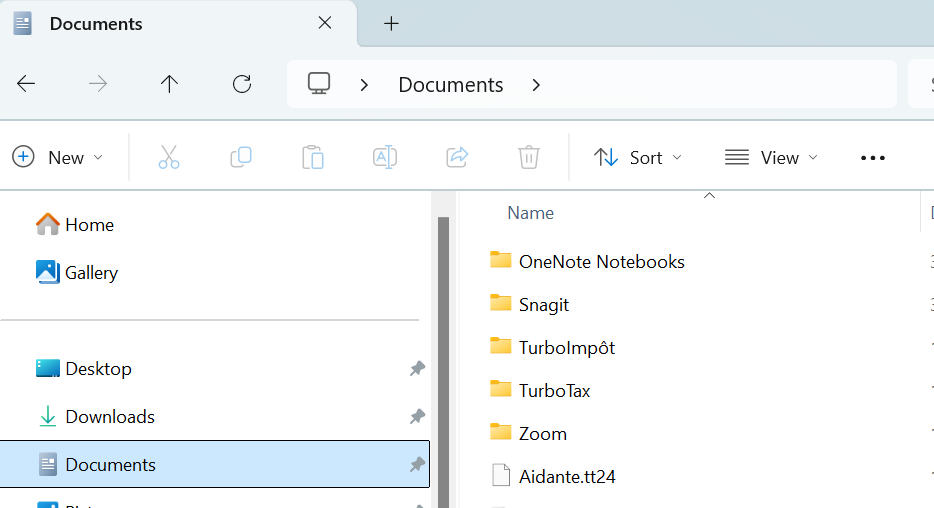Image resolution: width=934 pixels, height=508 pixels.
Task: Select Home in navigation pane
Action: pos(89,225)
